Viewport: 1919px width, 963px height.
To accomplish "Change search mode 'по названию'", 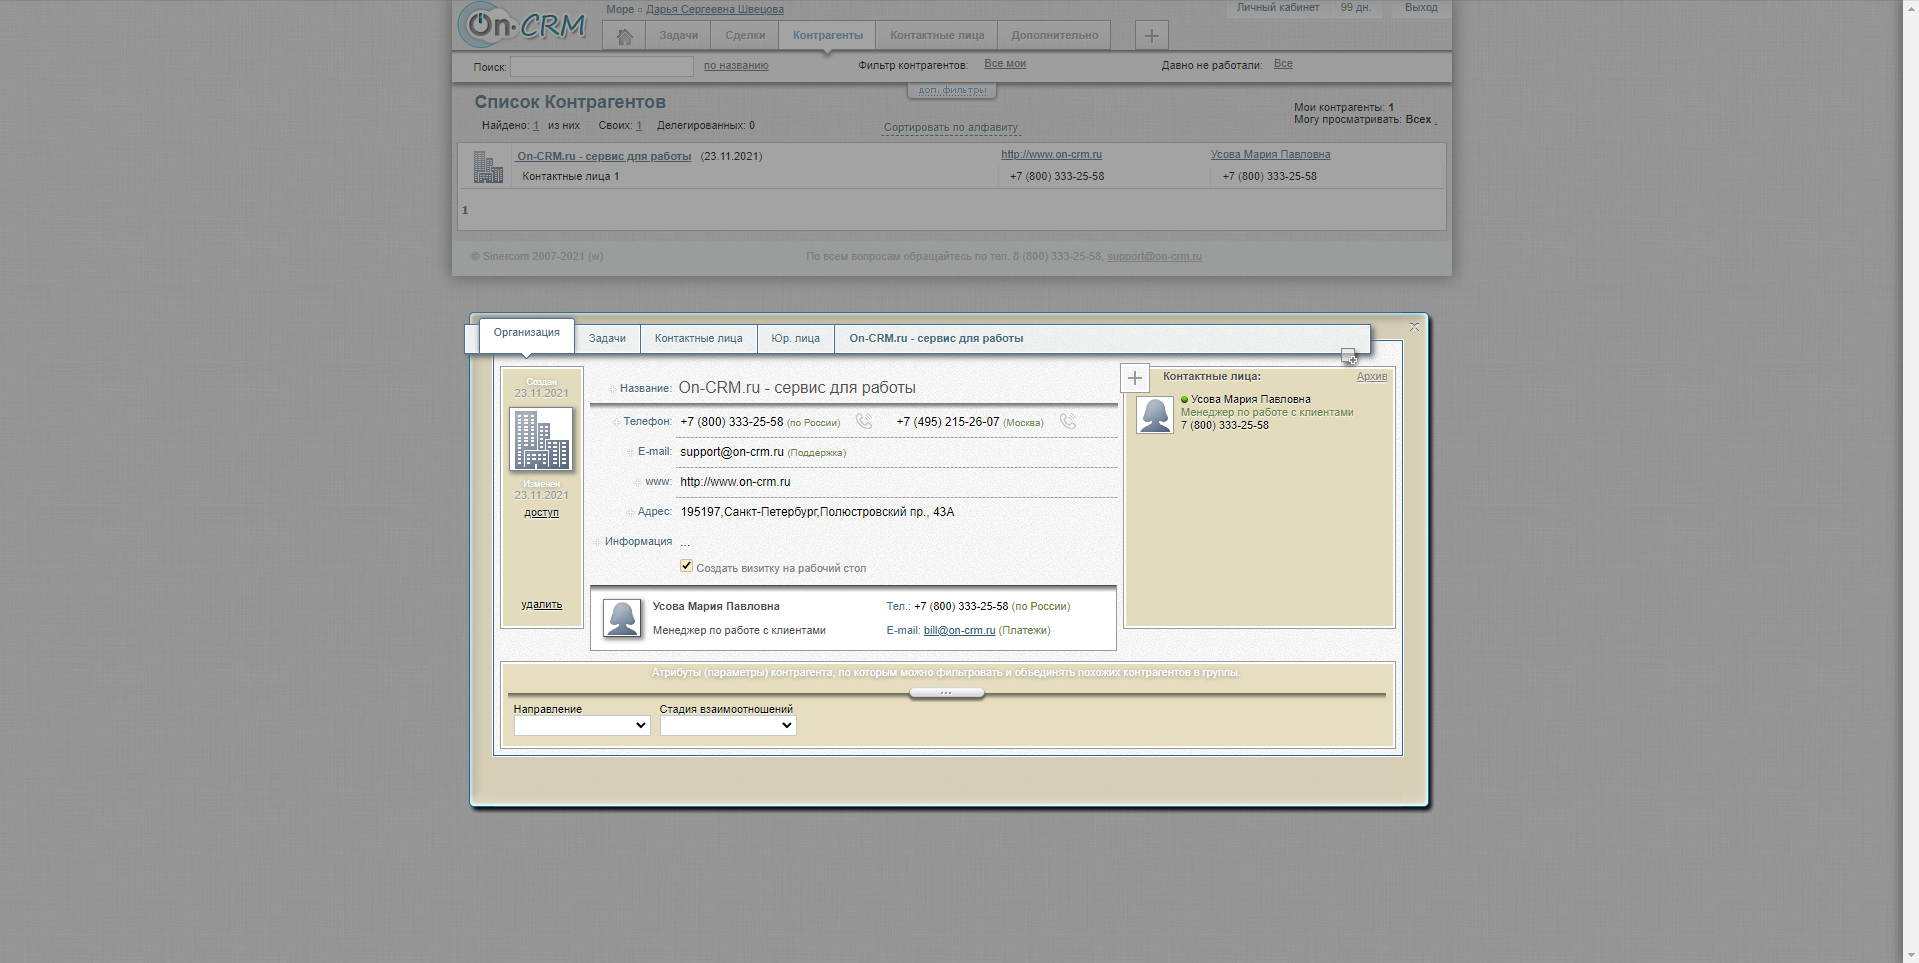I will click(x=736, y=66).
